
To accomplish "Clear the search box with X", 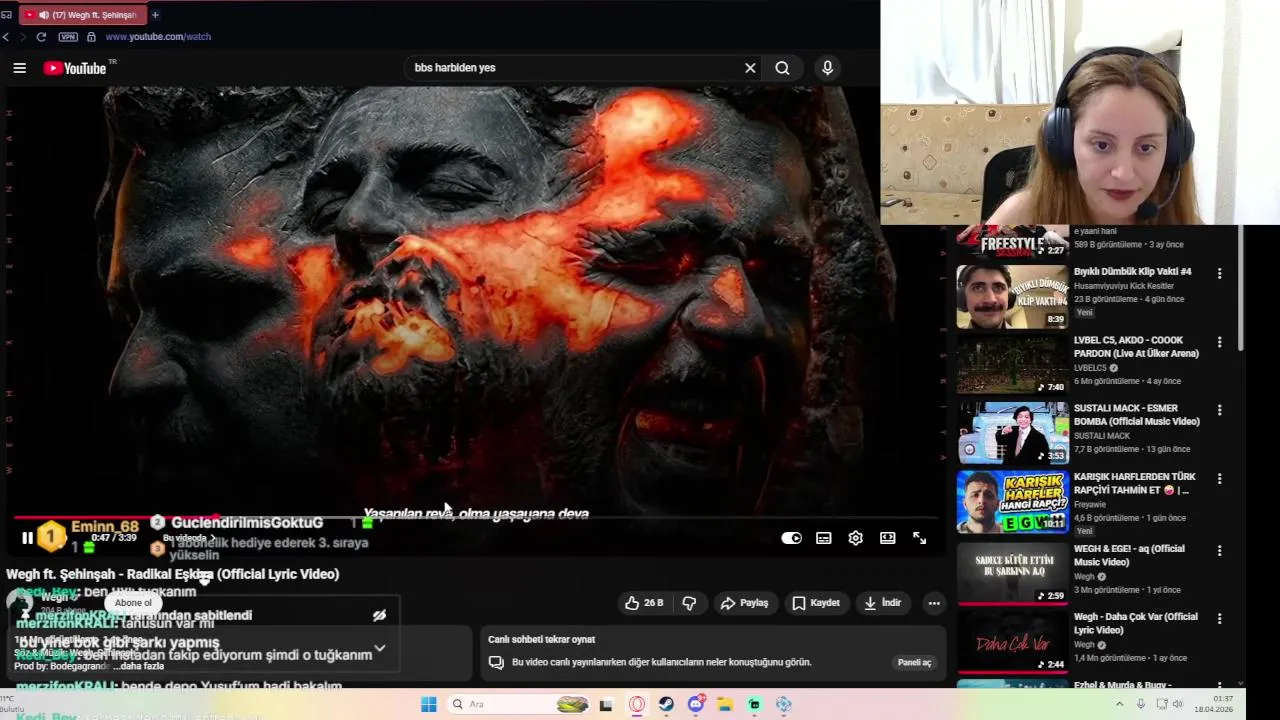I will pos(750,68).
